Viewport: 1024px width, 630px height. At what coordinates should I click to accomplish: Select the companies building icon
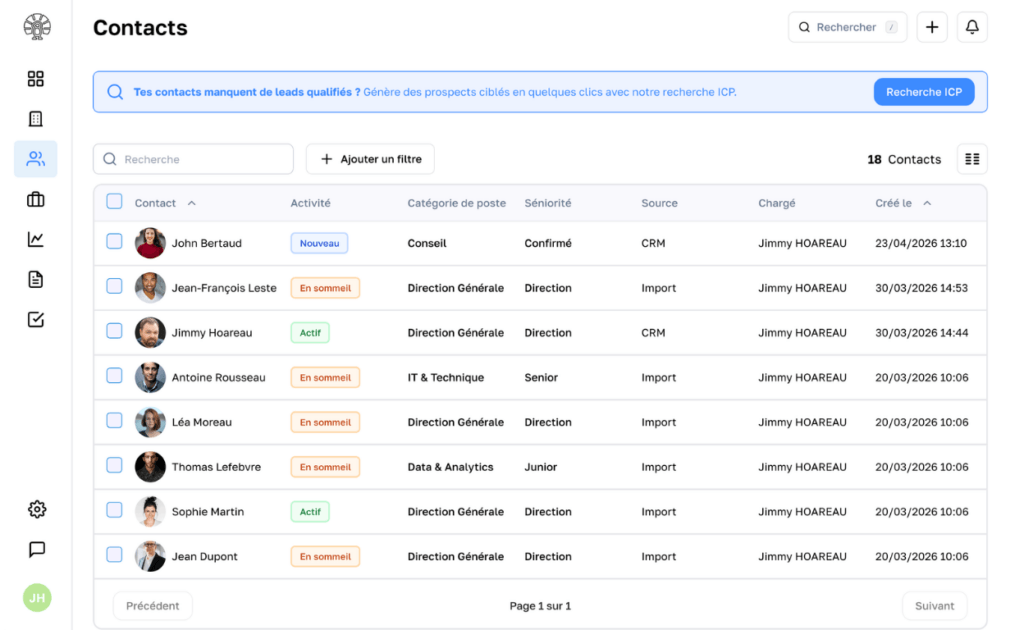pyautogui.click(x=36, y=118)
